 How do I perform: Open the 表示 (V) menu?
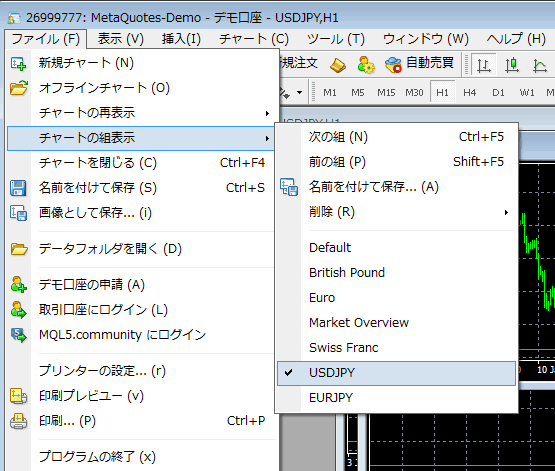(120, 39)
